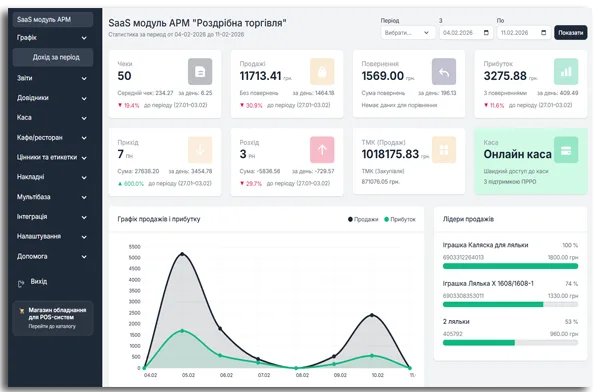Click the Продажі value 11713.41
Viewport: 600px width, 392px height.
(260, 76)
